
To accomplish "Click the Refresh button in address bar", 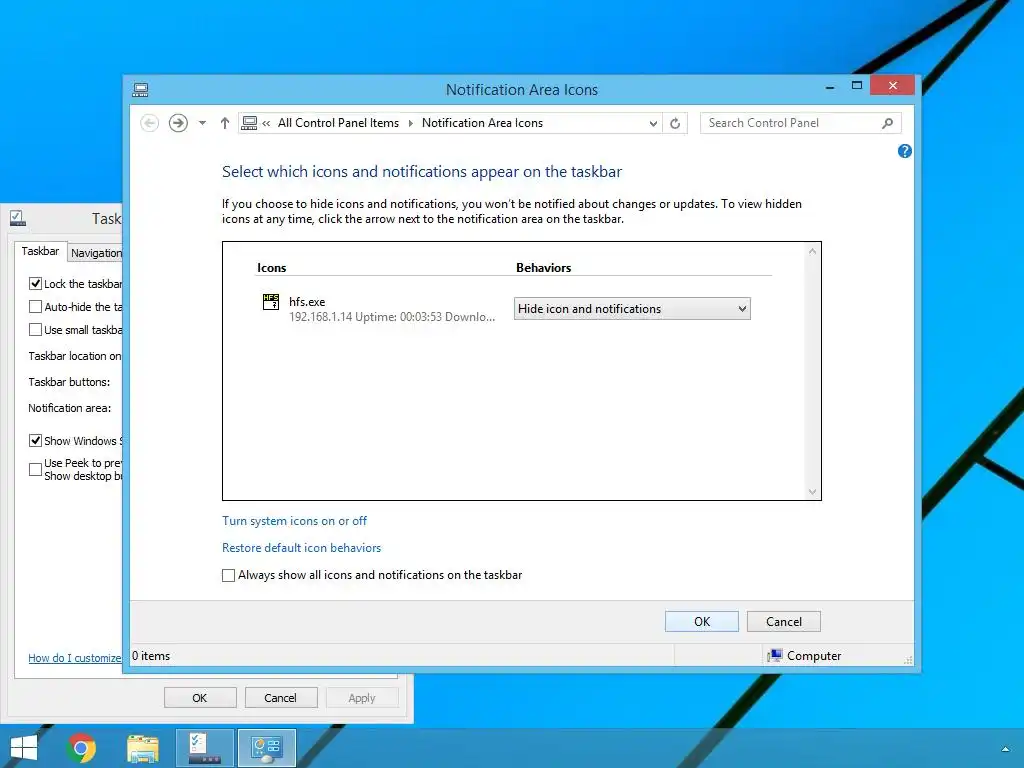I will 675,123.
